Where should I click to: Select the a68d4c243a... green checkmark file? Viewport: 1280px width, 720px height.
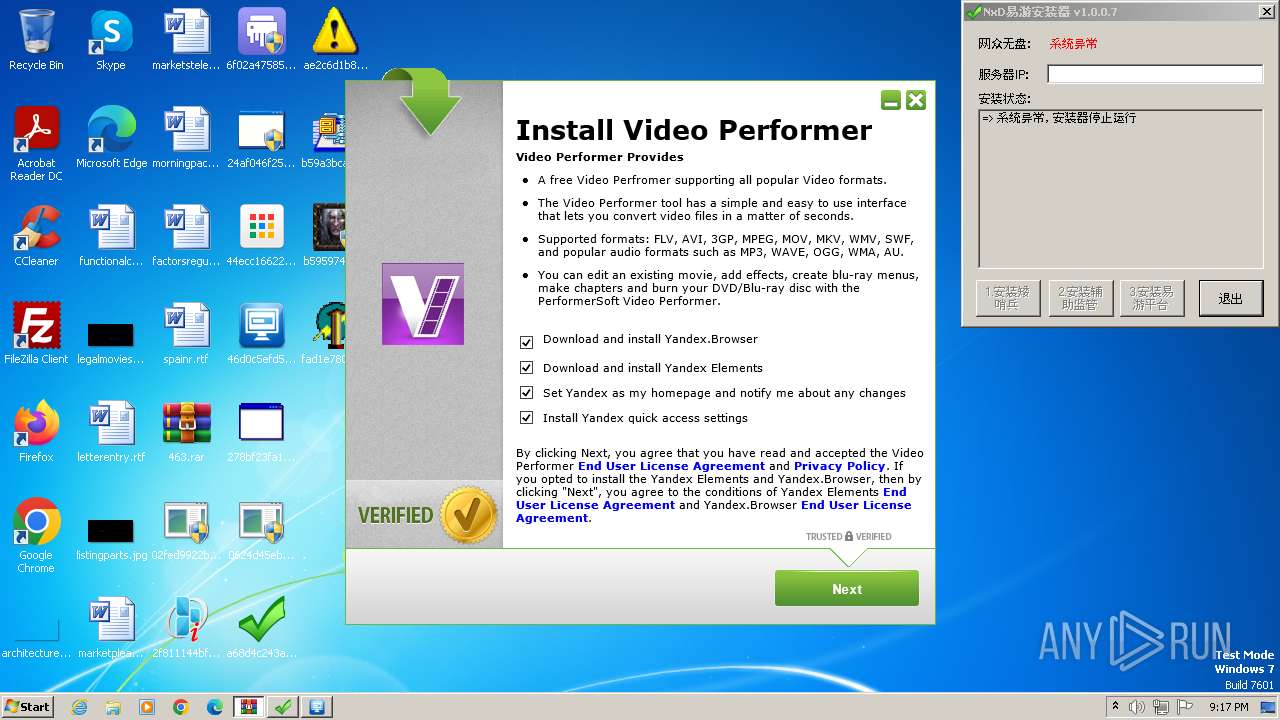[261, 628]
